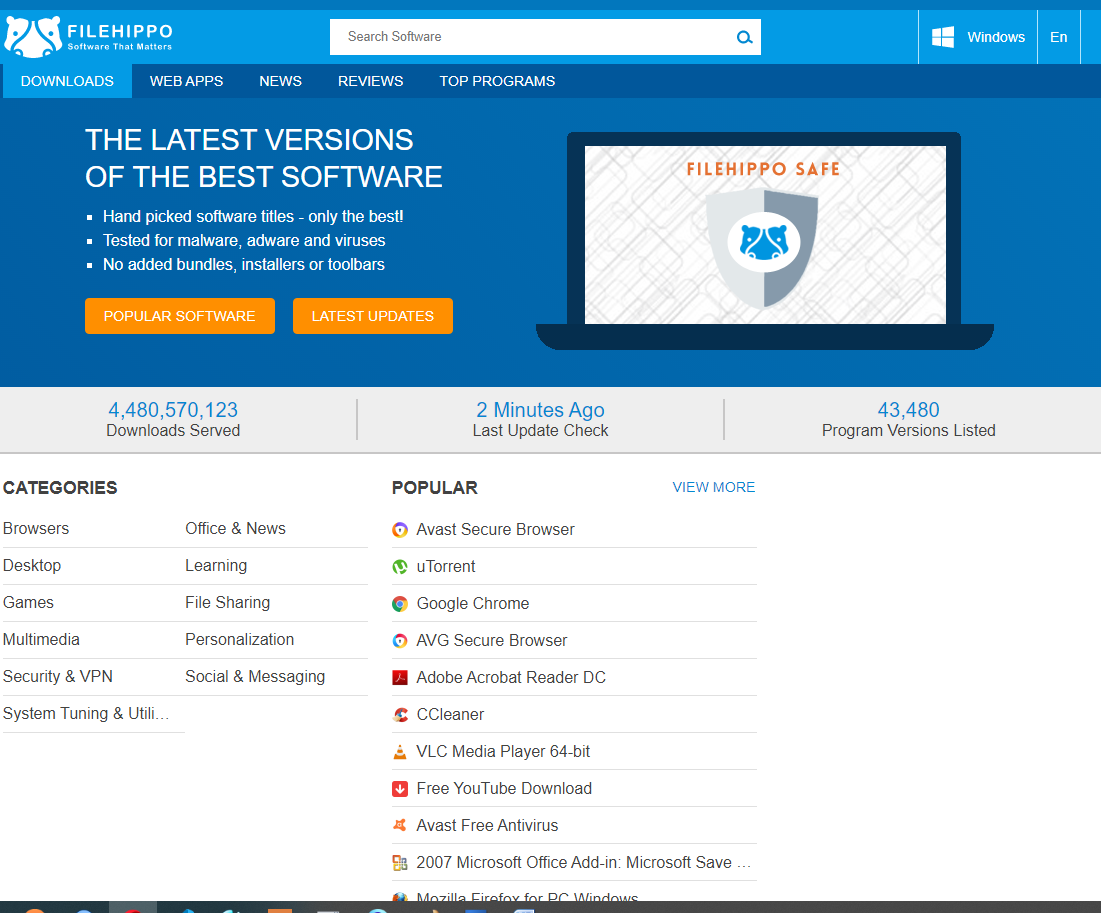The width and height of the screenshot is (1101, 913).
Task: Click the 4,480,570,123 downloads served figure
Action: 173,410
